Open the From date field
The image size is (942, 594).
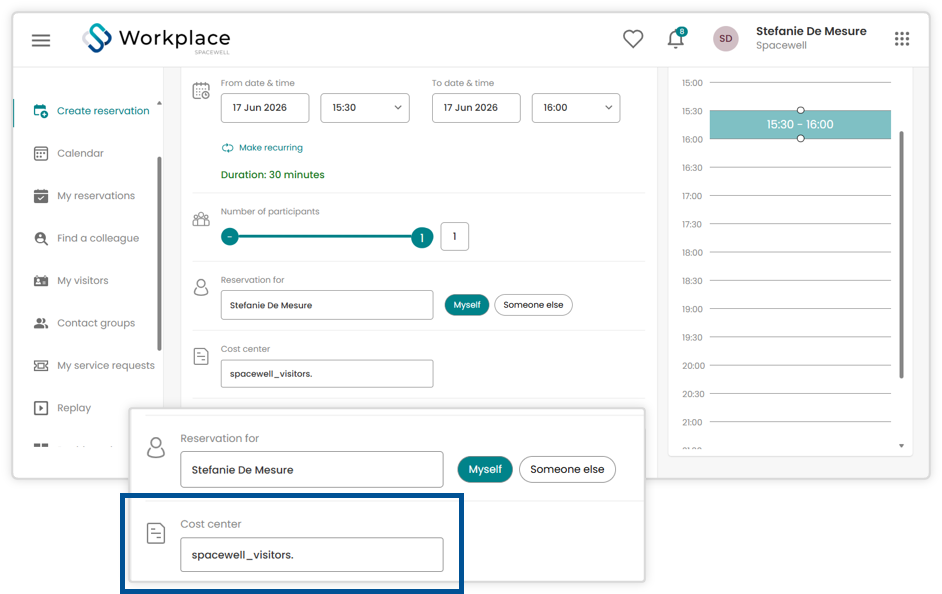click(x=265, y=108)
